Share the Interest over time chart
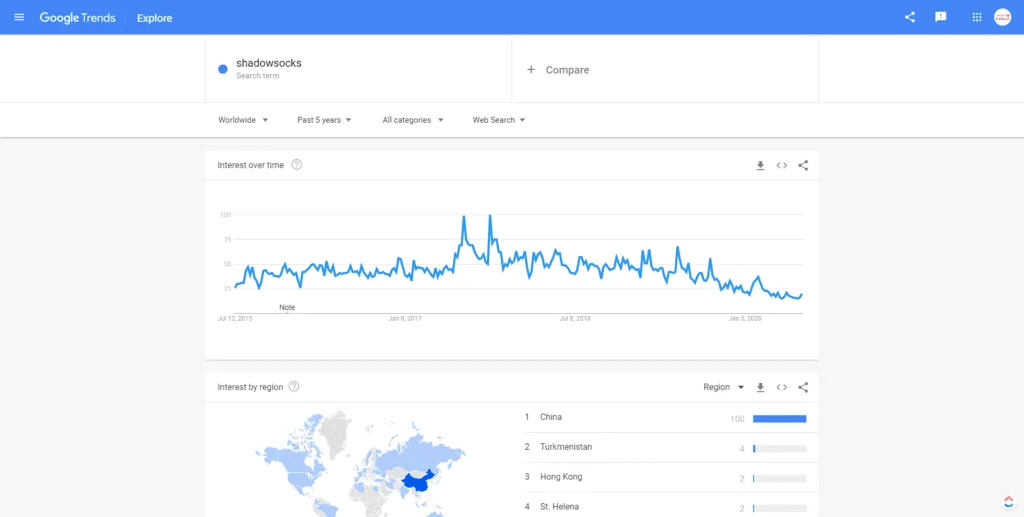 click(803, 166)
